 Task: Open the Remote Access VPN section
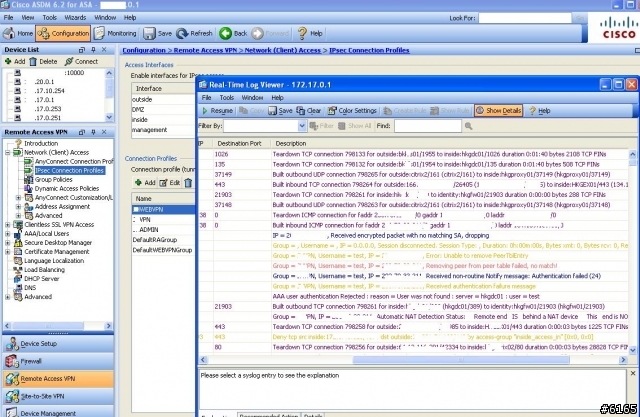click(58, 379)
